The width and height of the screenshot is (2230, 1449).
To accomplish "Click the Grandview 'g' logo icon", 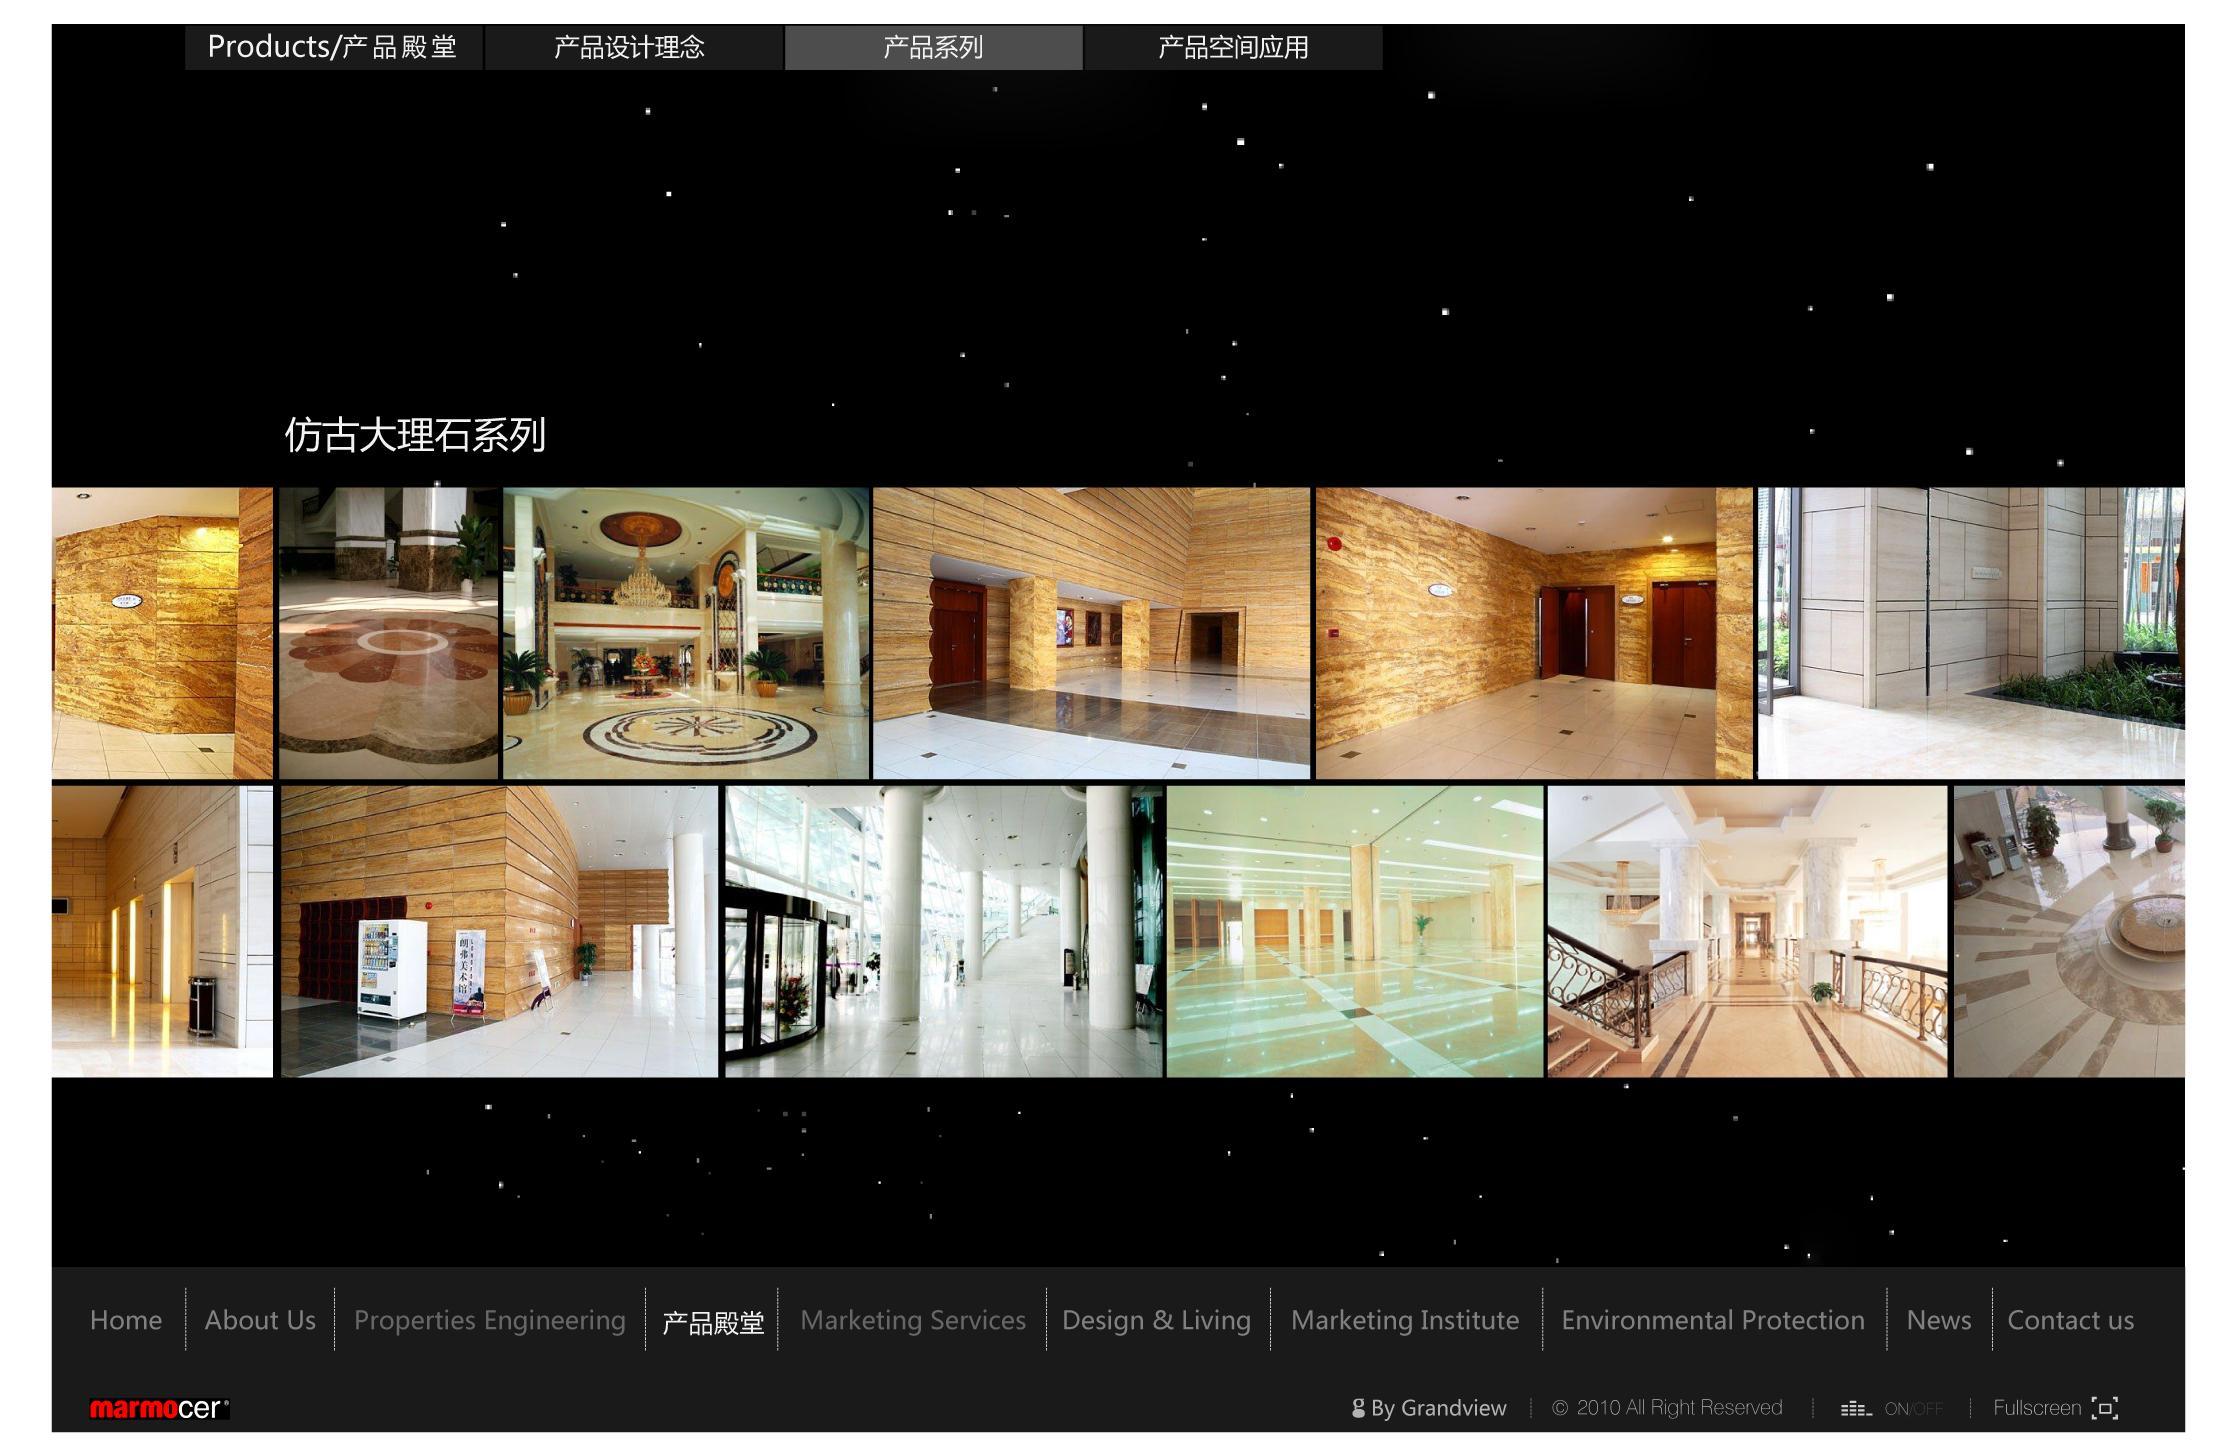I will tap(1358, 1409).
